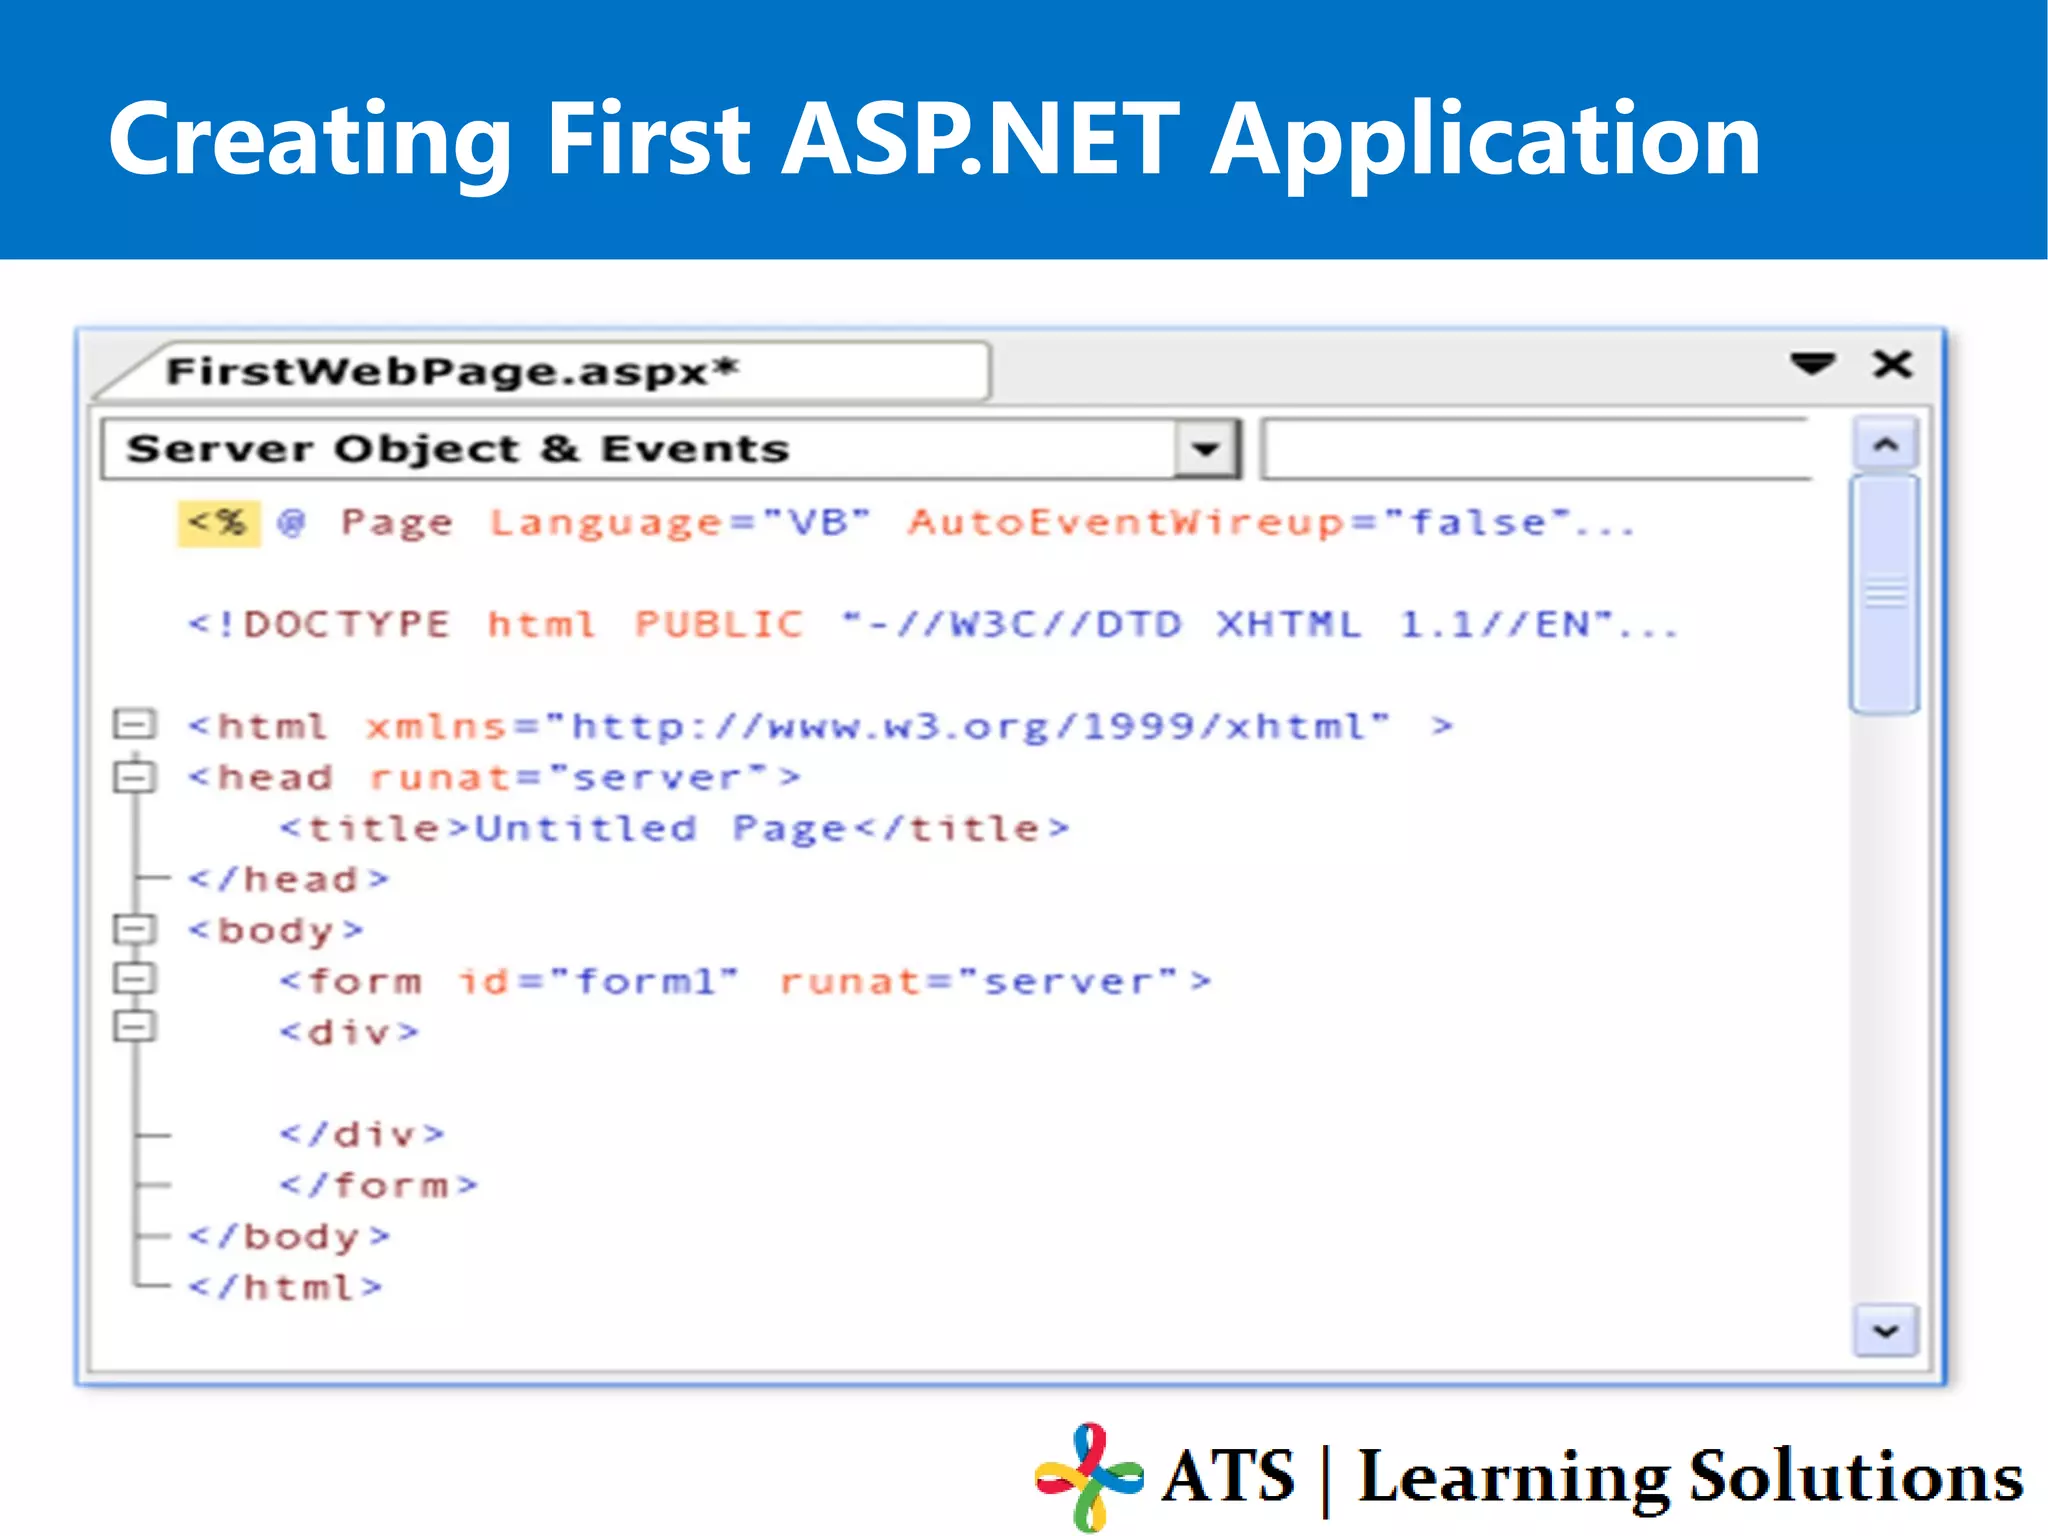The height and width of the screenshot is (1536, 2048).
Task: Collapse the html xmlns element
Action: 134,724
